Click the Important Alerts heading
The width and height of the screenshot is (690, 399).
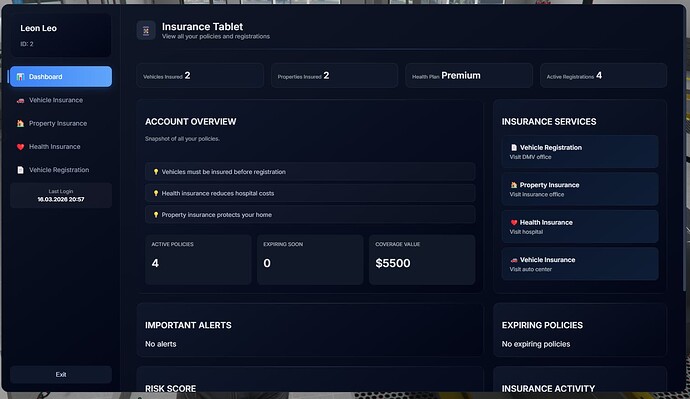point(188,326)
